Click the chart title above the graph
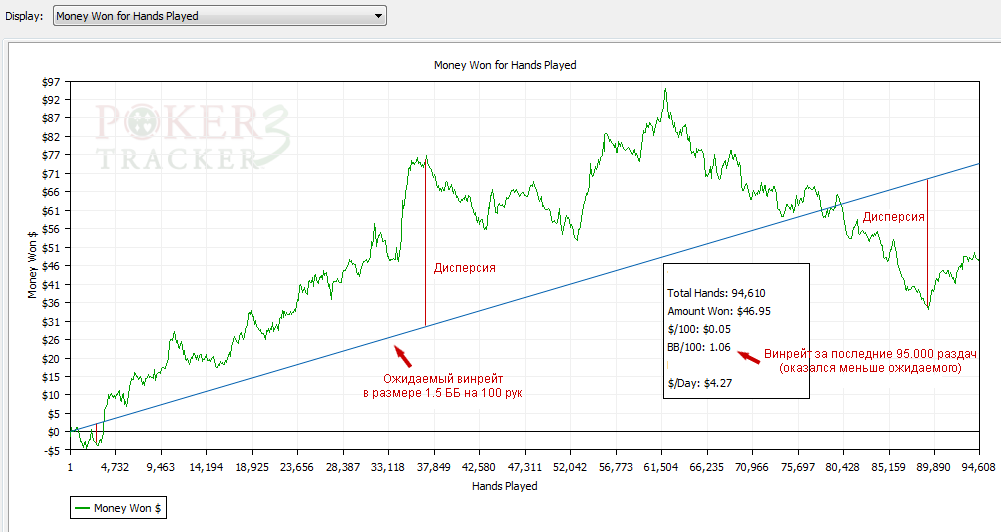The width and height of the screenshot is (1001, 532). coord(504,65)
